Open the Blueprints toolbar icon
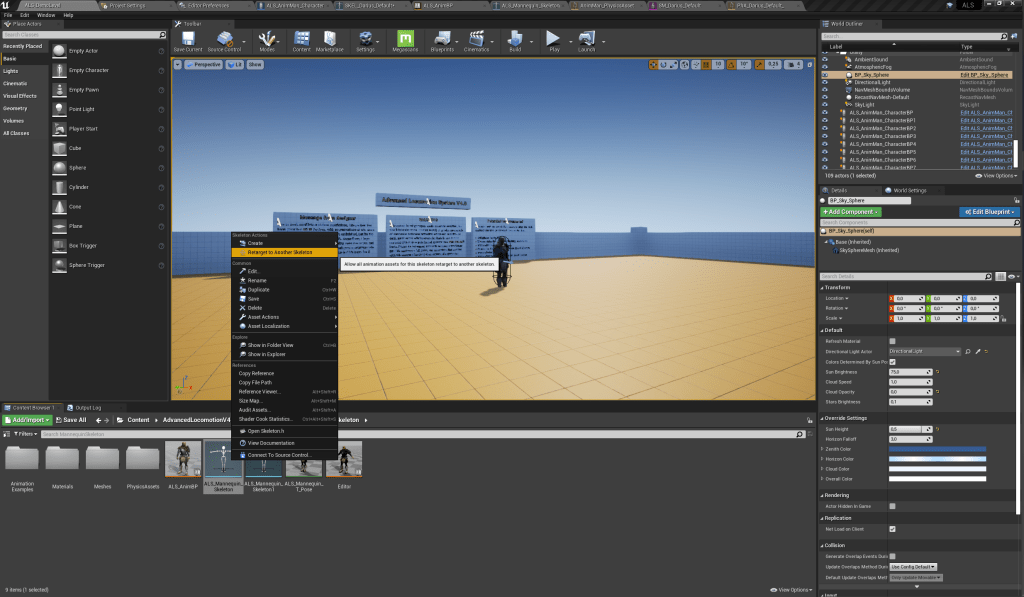Screen dimensions: 1024x597 tap(442, 40)
